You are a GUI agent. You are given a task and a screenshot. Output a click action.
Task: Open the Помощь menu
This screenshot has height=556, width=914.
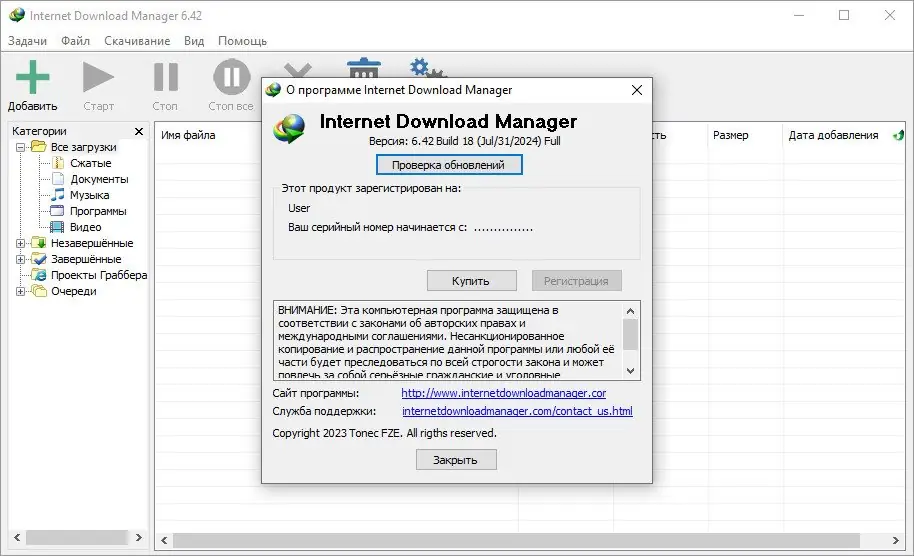tap(242, 41)
